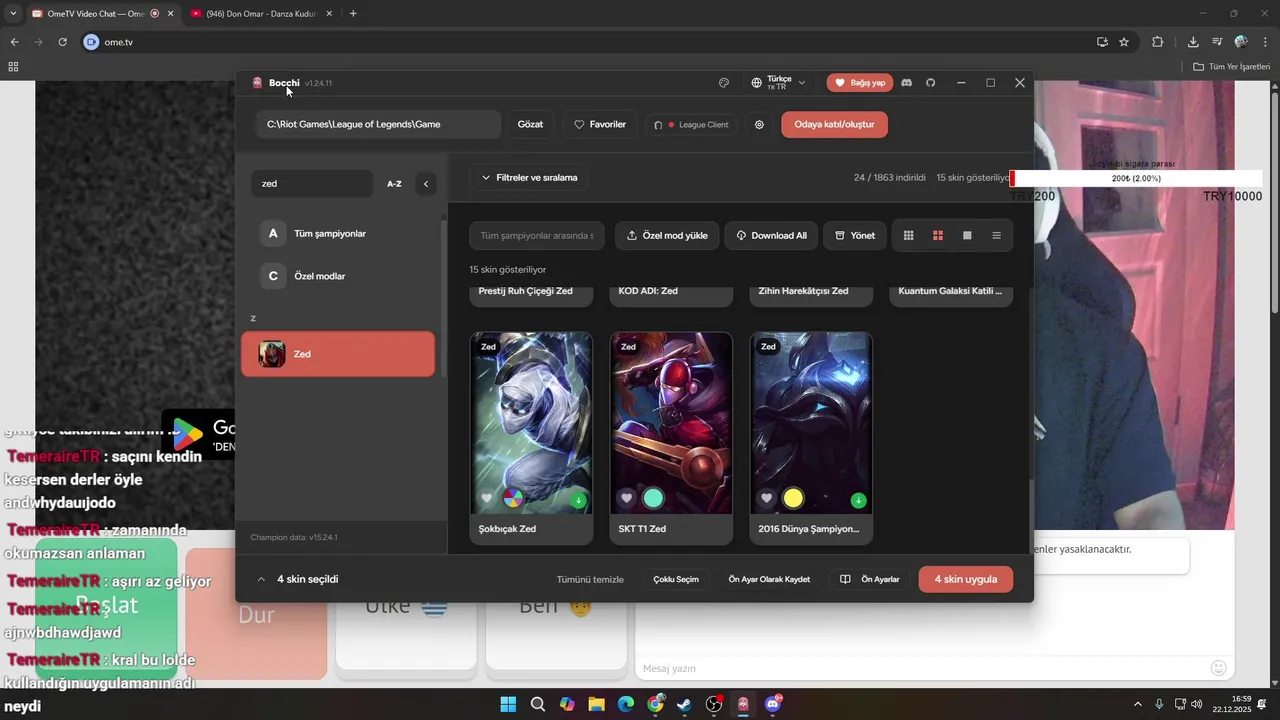Open the Windows Start menu
The width and height of the screenshot is (1280, 720).
pos(508,704)
